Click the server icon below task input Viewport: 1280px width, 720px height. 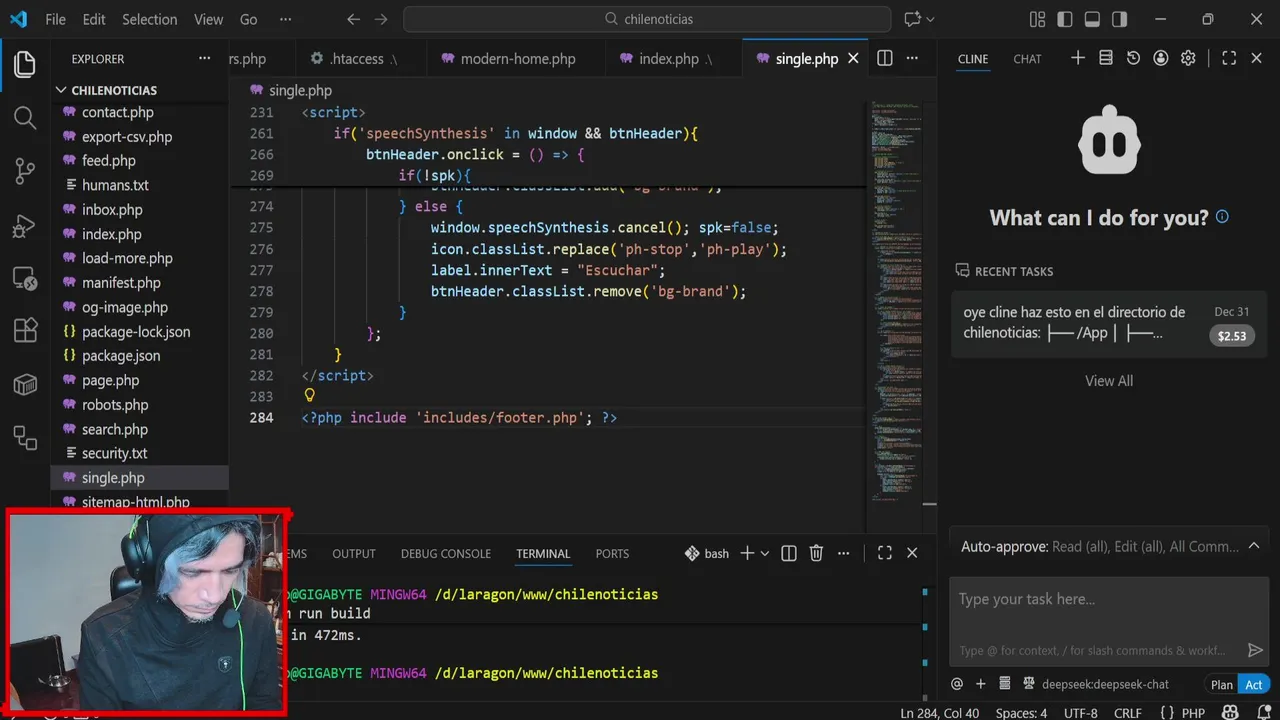[x=1005, y=684]
